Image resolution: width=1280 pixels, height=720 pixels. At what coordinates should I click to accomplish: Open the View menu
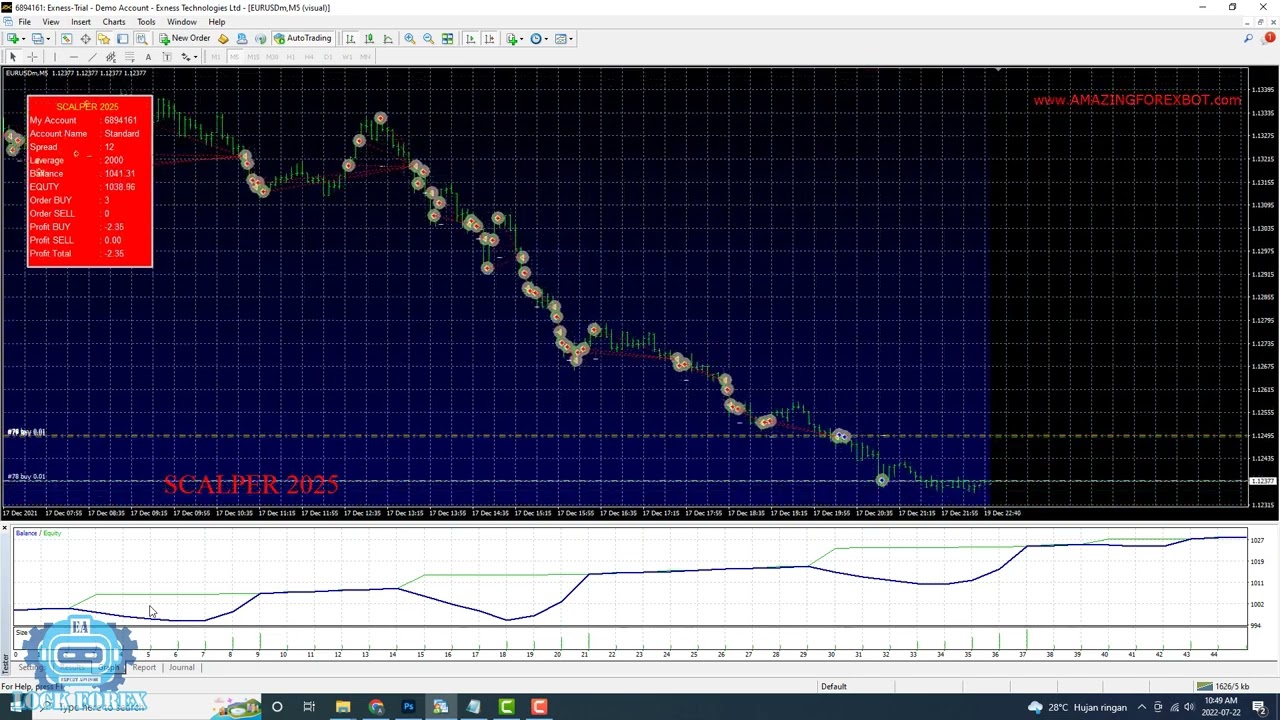51,22
